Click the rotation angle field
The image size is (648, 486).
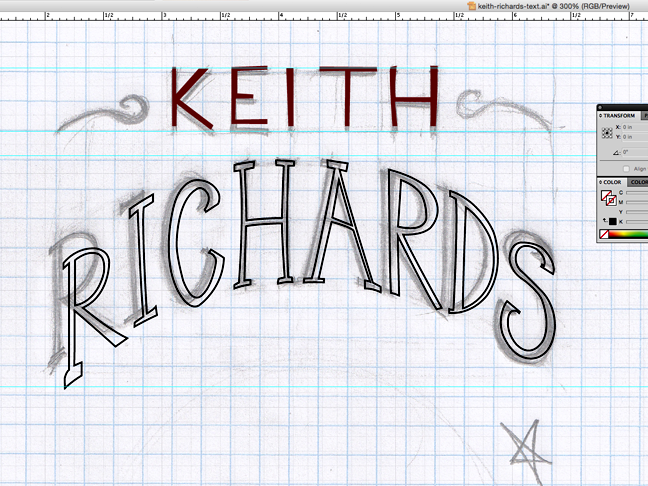point(634,152)
